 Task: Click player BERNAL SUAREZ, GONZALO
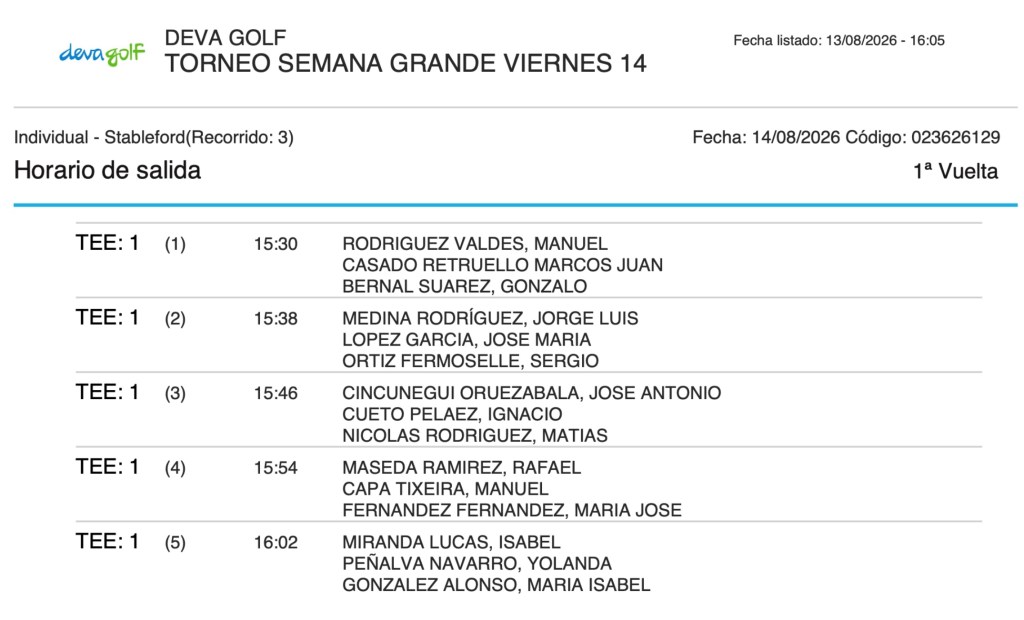pyautogui.click(x=464, y=286)
